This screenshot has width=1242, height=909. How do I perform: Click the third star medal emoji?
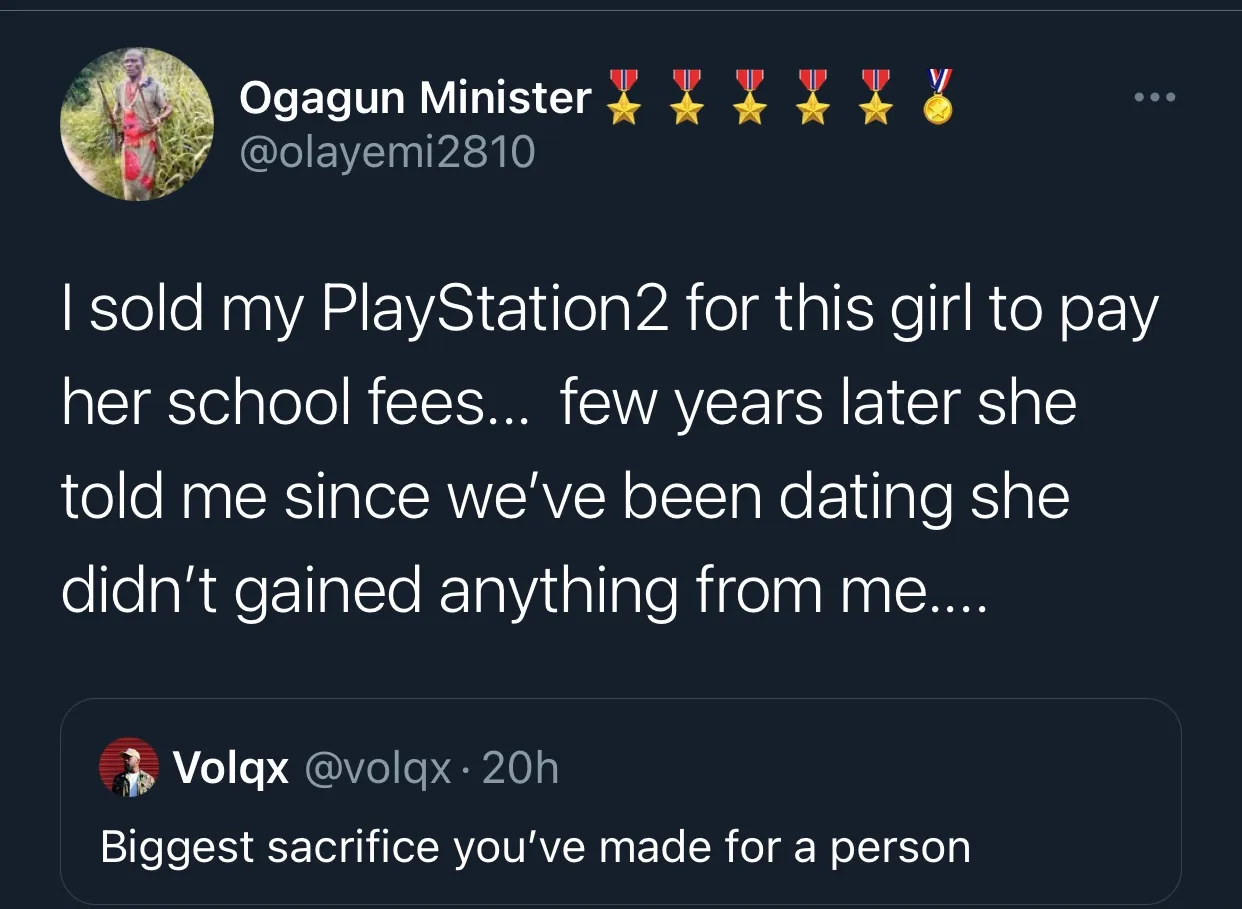click(x=750, y=97)
